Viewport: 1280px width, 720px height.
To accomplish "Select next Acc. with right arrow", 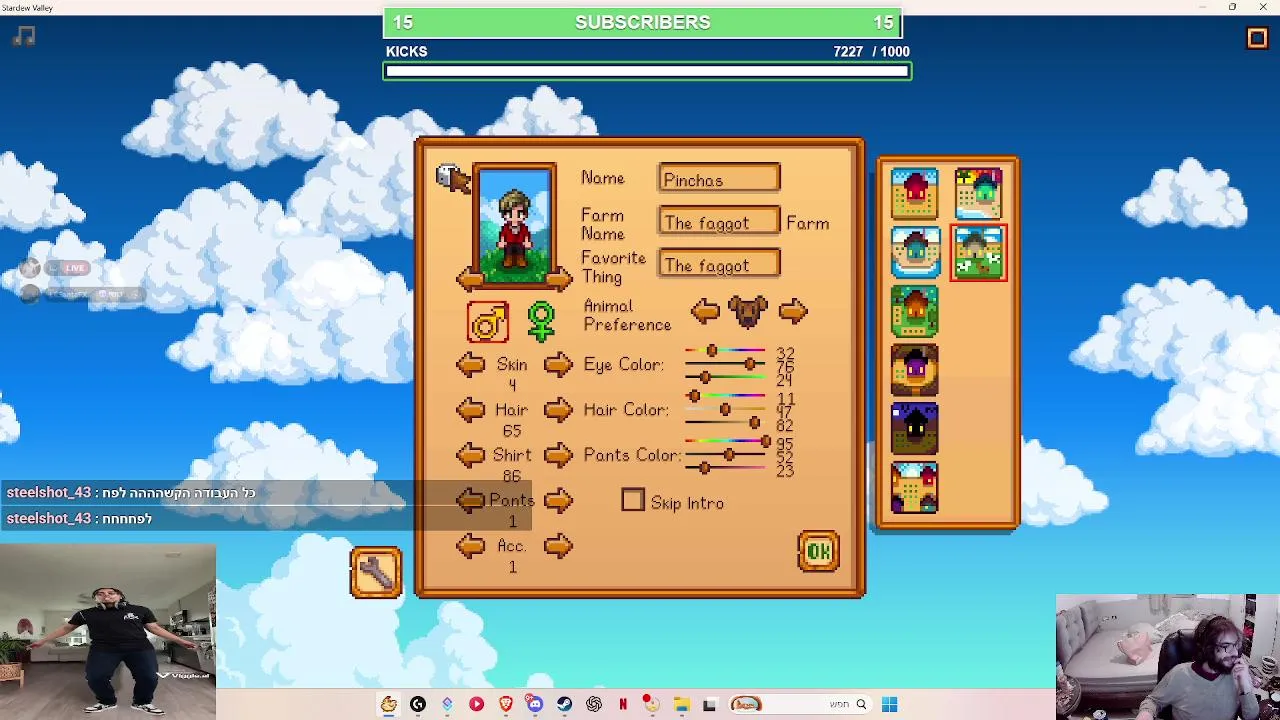I will (x=559, y=546).
